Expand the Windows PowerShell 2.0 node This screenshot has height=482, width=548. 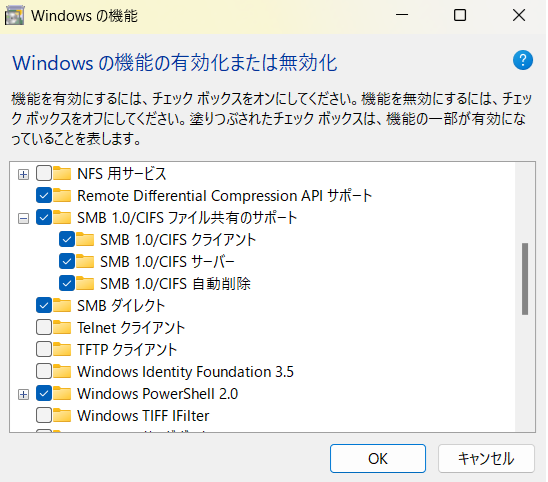click(x=23, y=394)
